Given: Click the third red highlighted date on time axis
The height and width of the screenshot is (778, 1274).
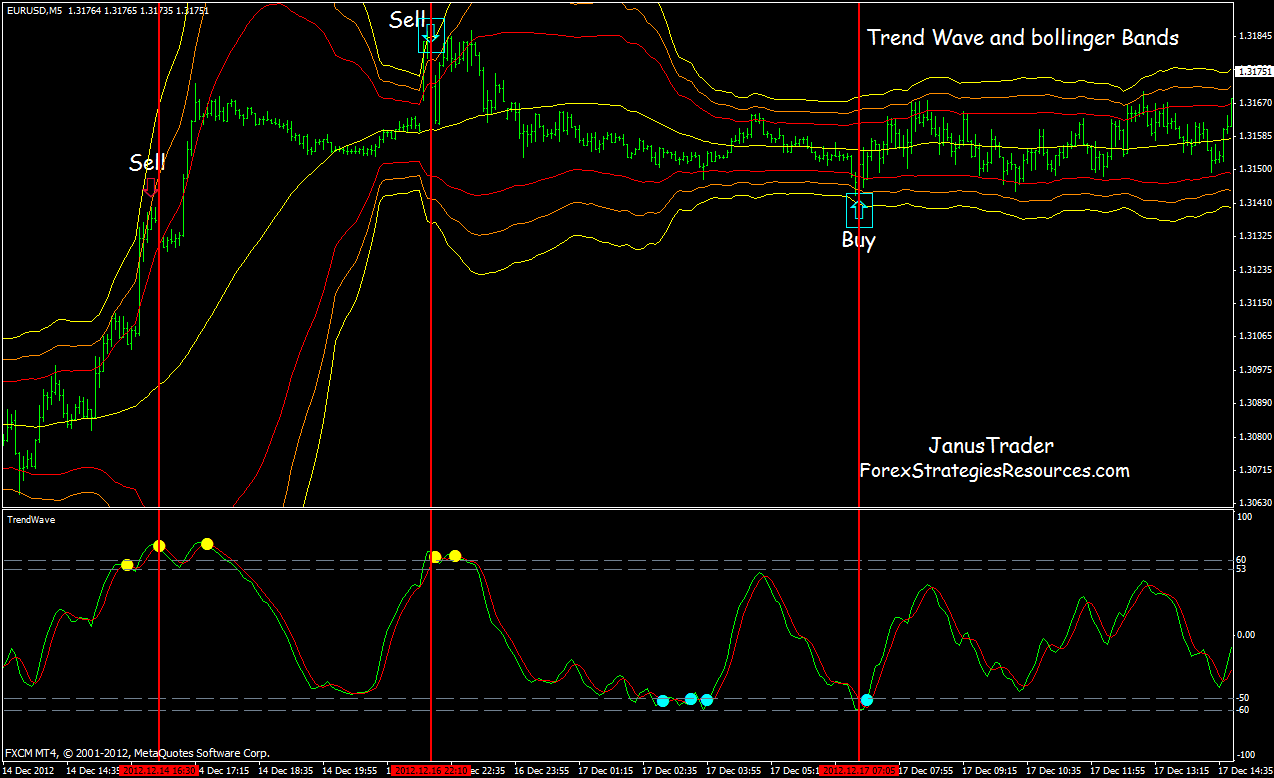Looking at the screenshot, I should (x=859, y=771).
